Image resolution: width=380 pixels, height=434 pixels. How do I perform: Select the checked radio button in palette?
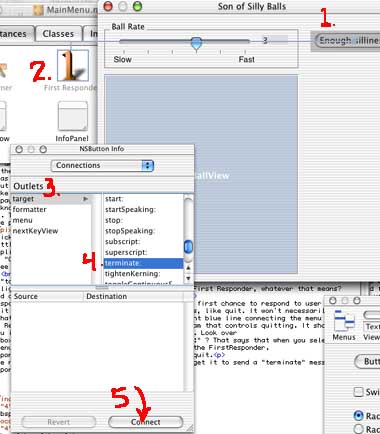(x=358, y=416)
